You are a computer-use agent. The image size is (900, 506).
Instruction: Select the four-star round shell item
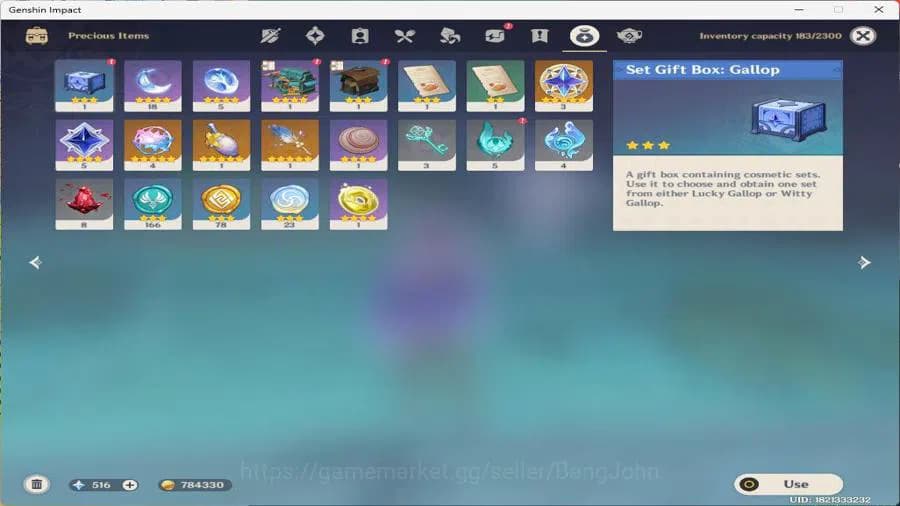point(358,145)
